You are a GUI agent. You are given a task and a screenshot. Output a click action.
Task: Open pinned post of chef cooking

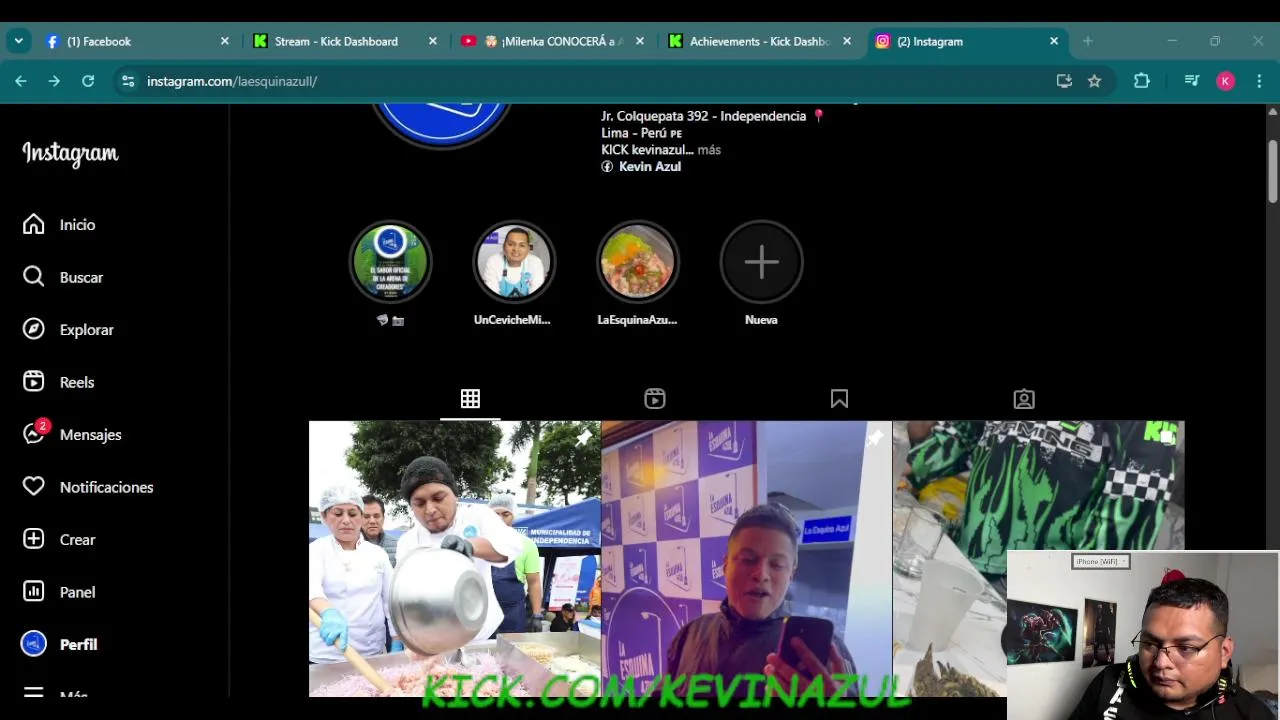[x=454, y=558]
